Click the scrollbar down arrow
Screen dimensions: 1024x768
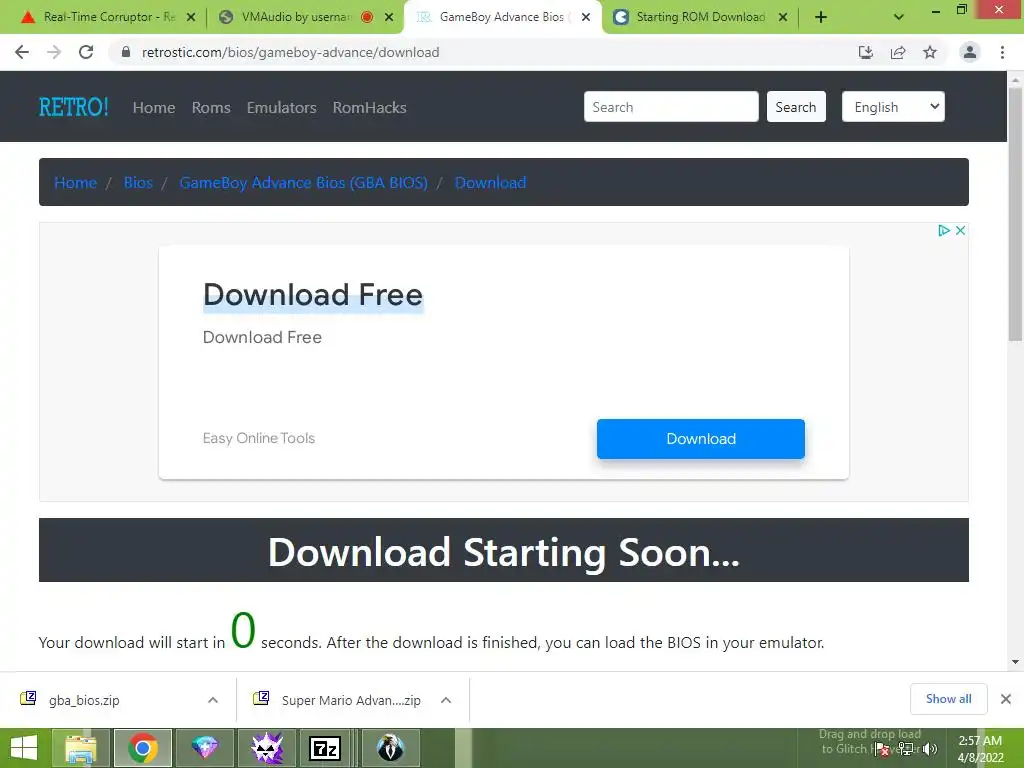coord(1015,662)
